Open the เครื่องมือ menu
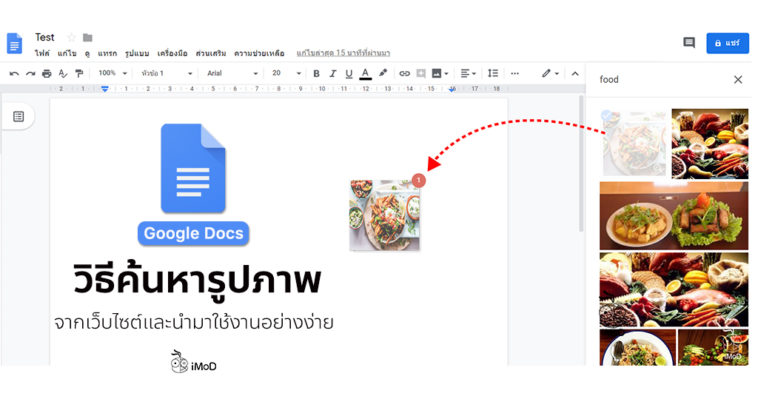 pos(172,53)
